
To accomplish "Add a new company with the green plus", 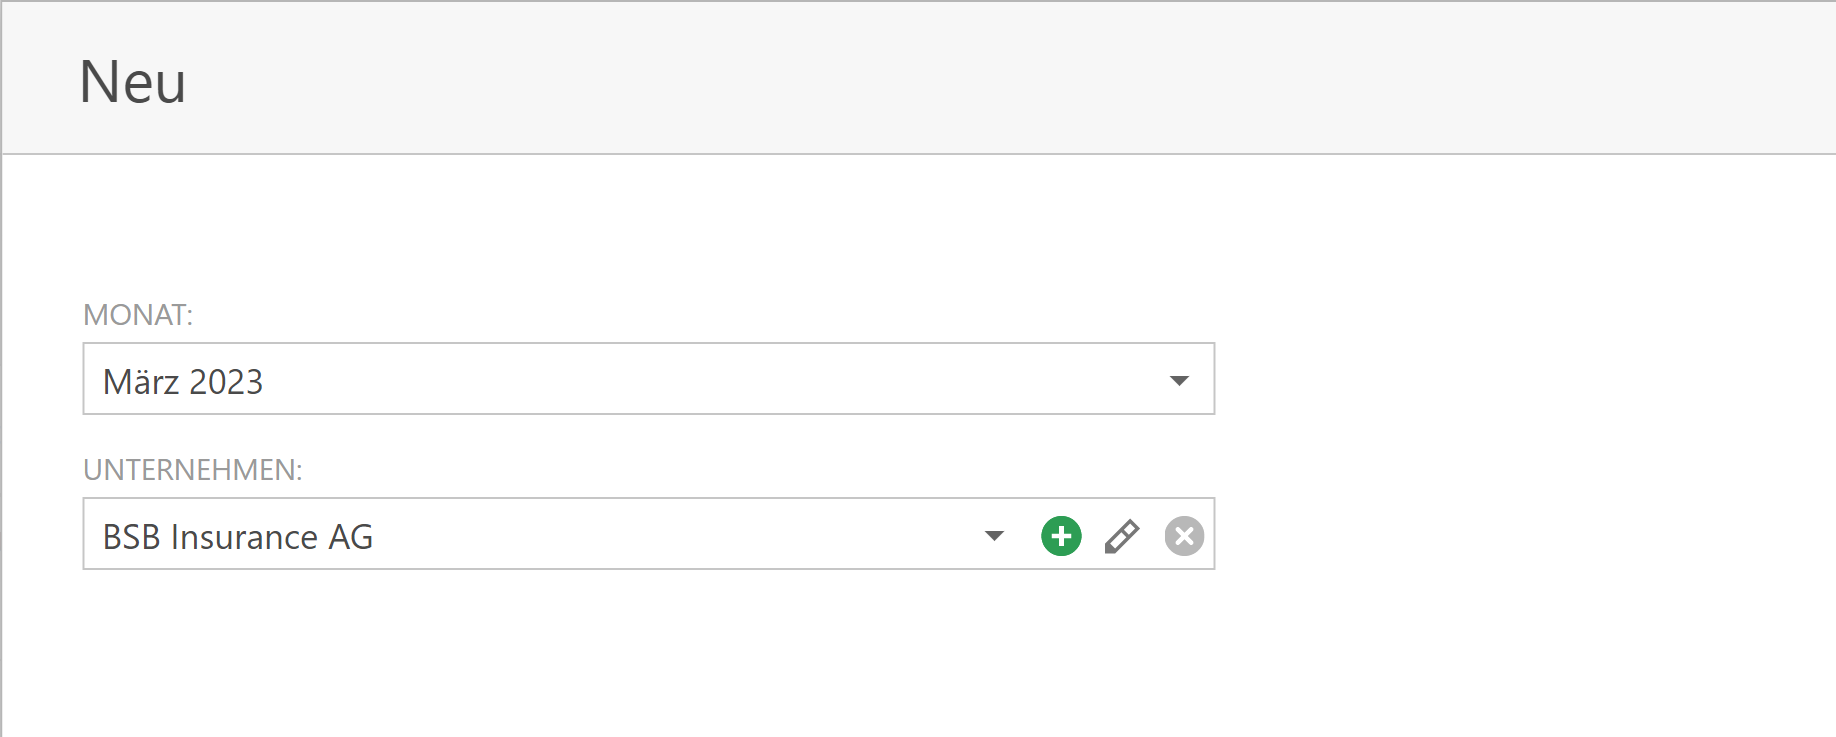I will 1061,536.
